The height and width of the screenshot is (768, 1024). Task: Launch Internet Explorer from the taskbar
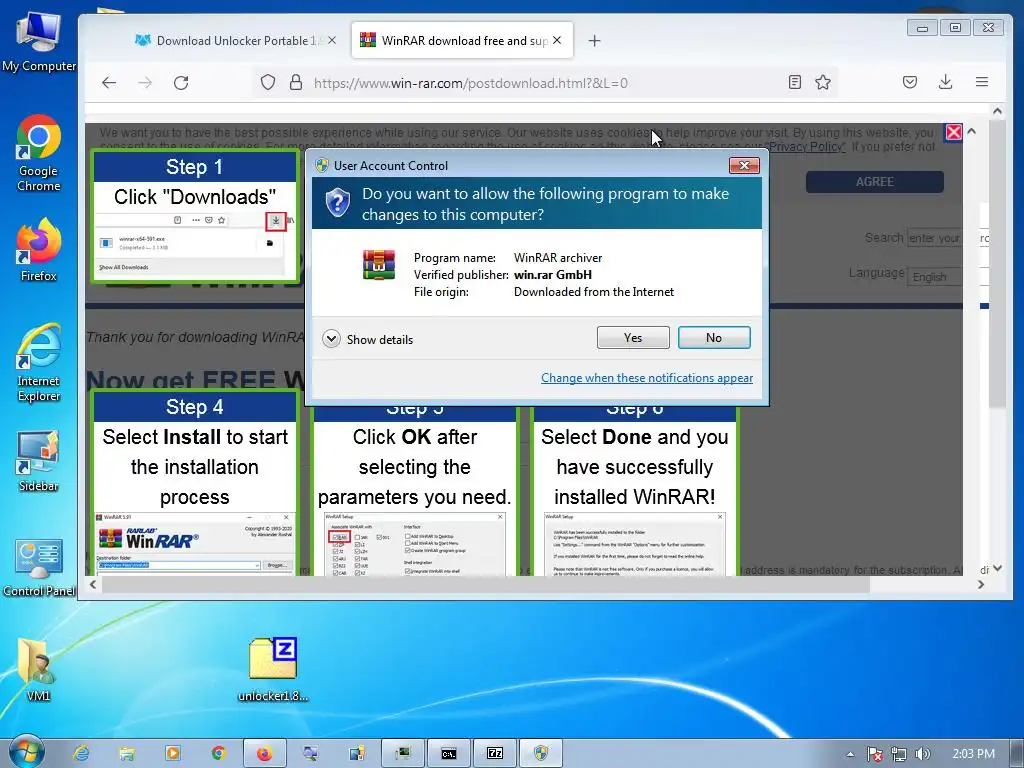click(x=82, y=753)
